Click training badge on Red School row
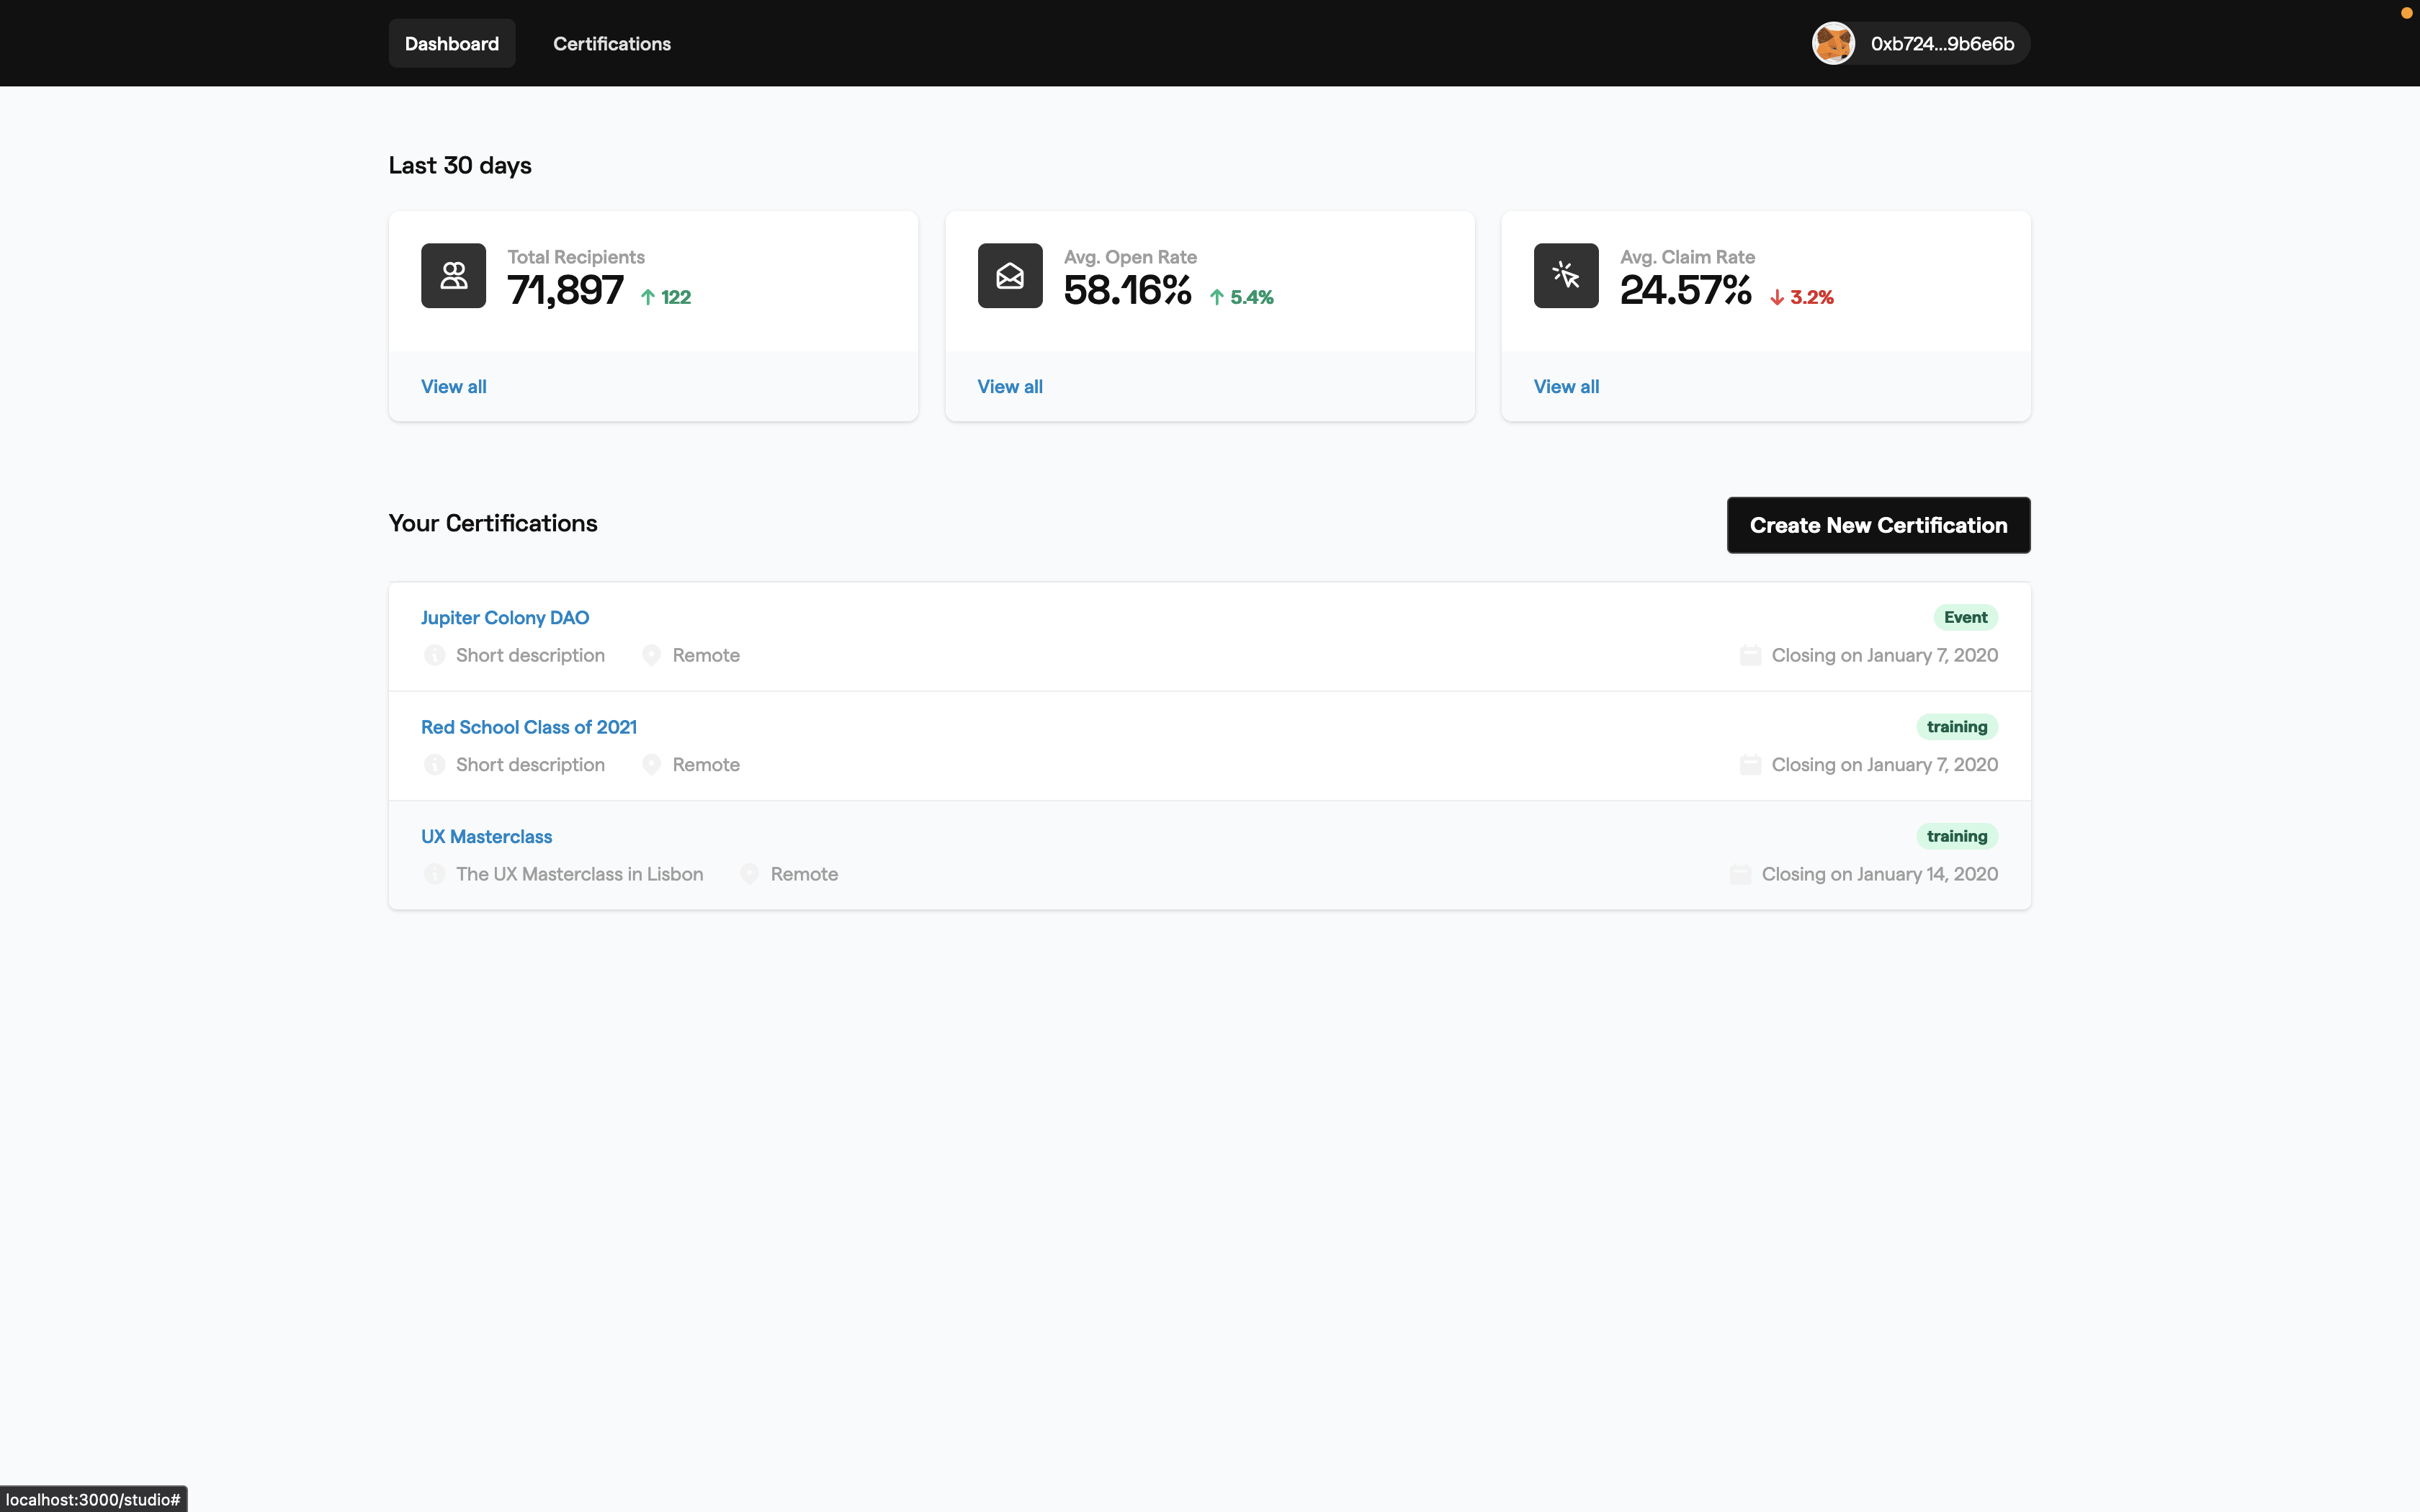Image resolution: width=2420 pixels, height=1512 pixels. click(1957, 727)
